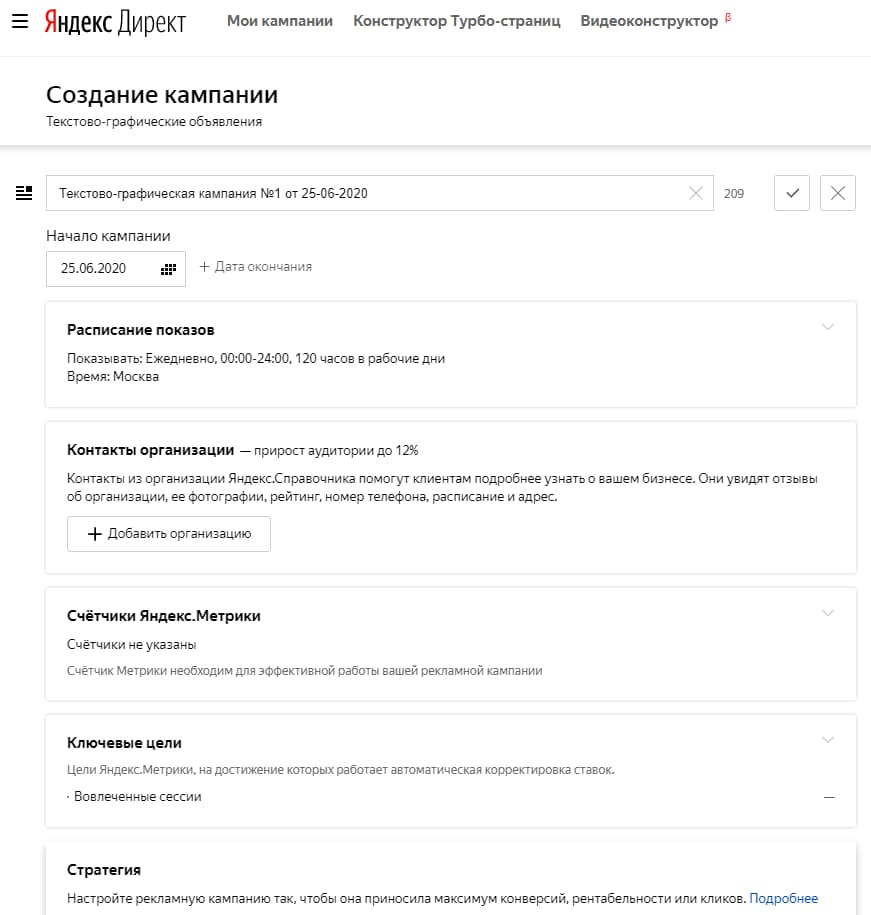This screenshot has width=871, height=915.
Task: Click the Яндекс Директ logo
Action: click(x=115, y=22)
